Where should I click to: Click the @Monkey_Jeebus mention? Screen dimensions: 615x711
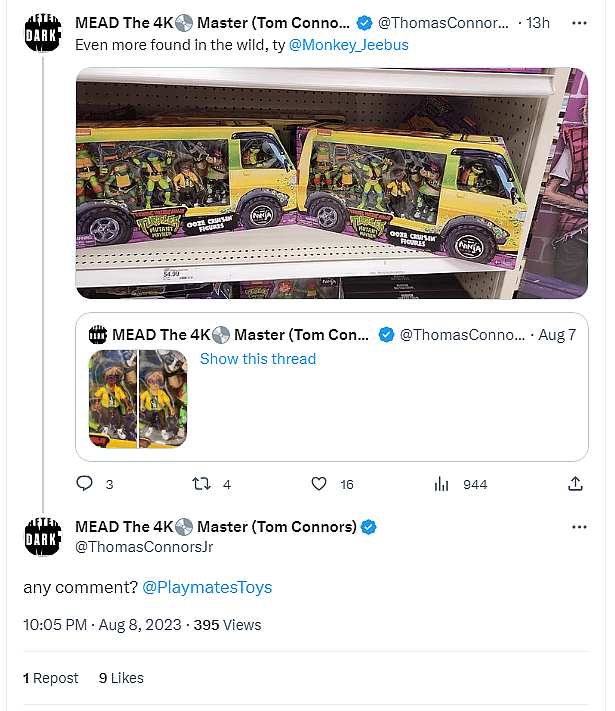(348, 44)
